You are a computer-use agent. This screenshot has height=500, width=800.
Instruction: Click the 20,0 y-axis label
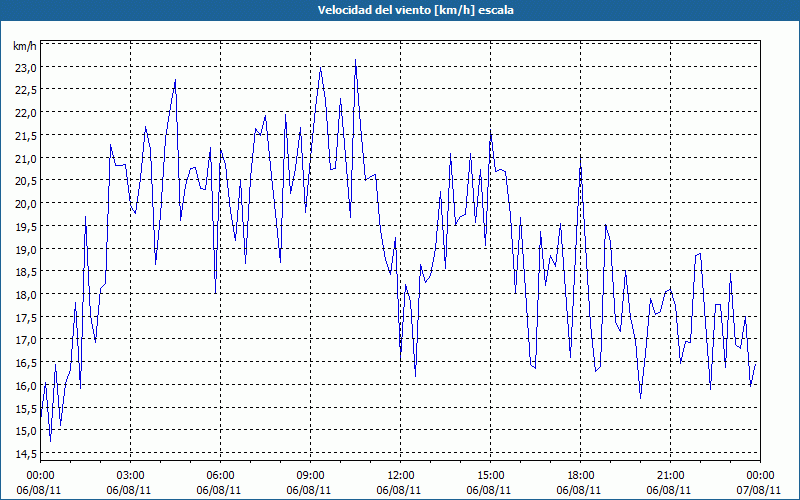click(x=27, y=204)
